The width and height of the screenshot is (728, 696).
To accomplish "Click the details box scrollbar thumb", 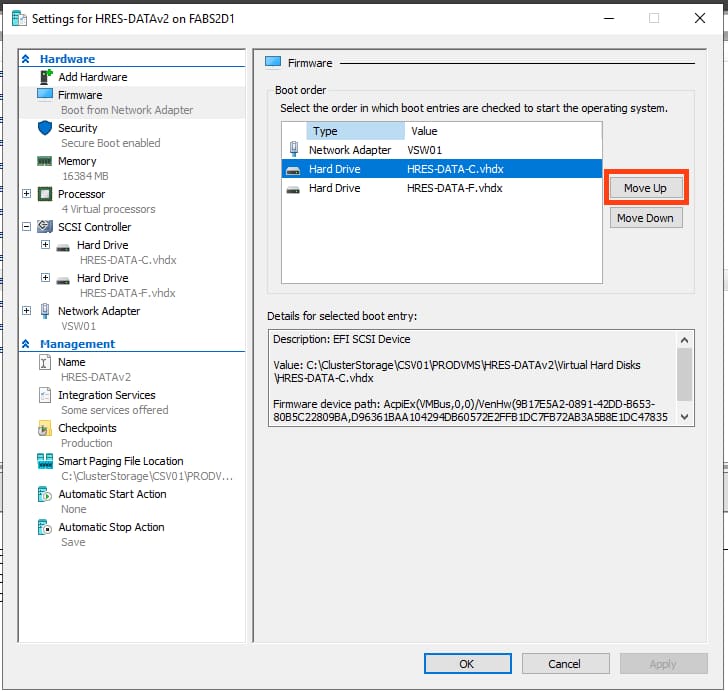I will pyautogui.click(x=684, y=374).
